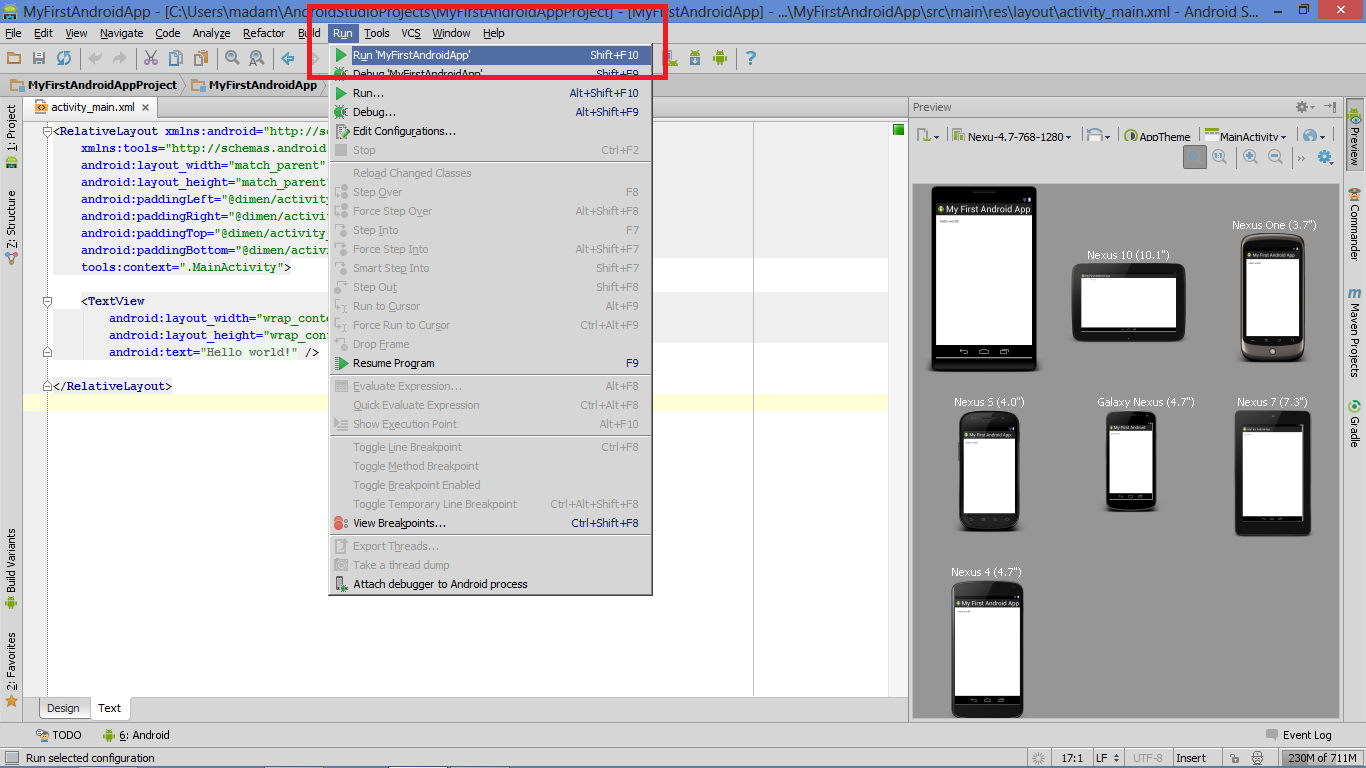This screenshot has height=768, width=1366.
Task: Open Preview panel gear settings
Action: pos(1303,107)
